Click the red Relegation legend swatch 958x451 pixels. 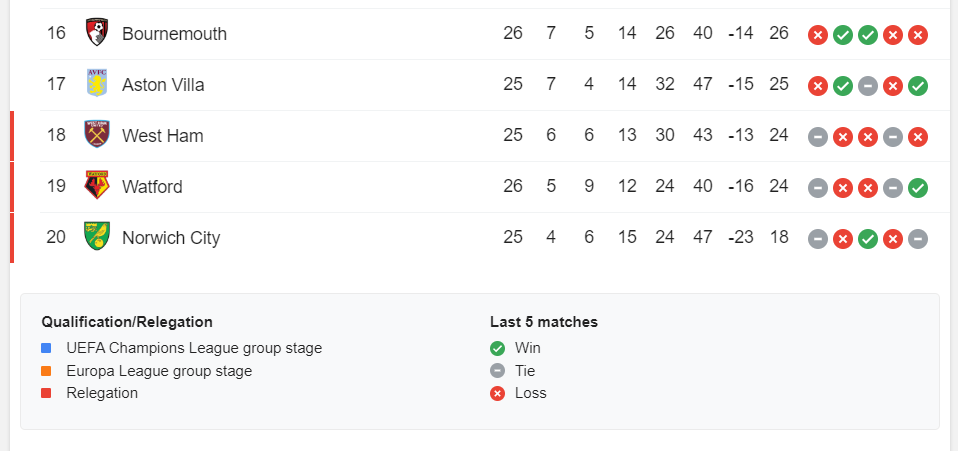47,393
